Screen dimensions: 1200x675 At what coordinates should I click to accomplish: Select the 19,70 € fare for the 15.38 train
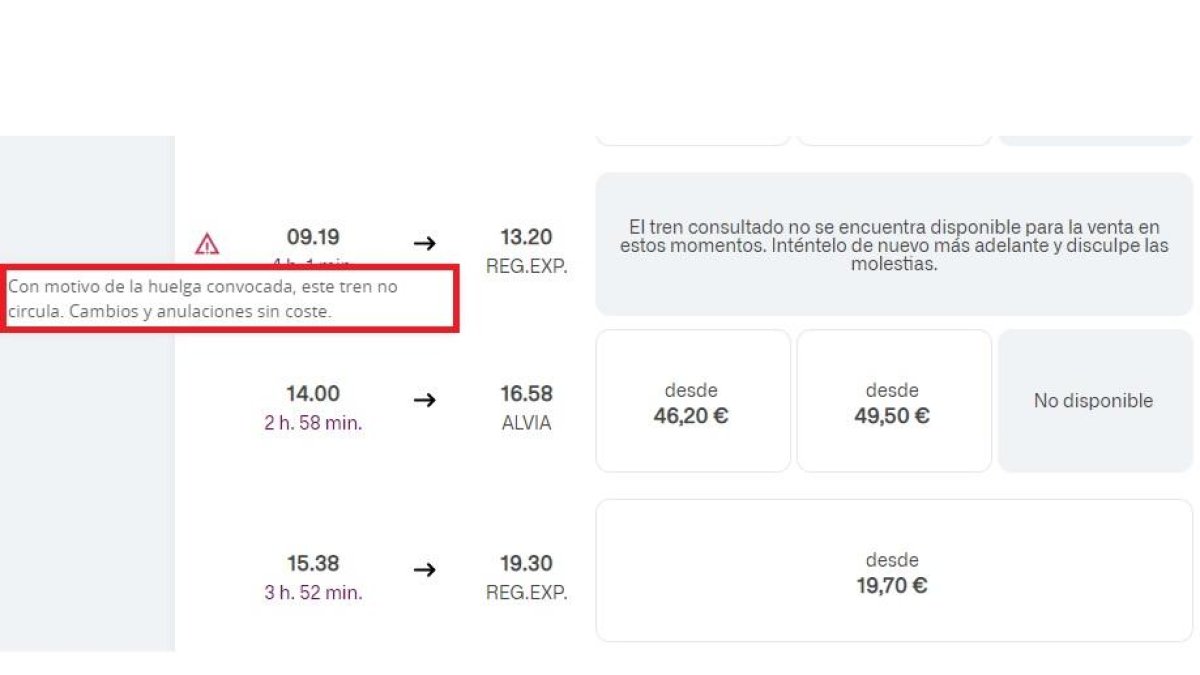tap(894, 569)
